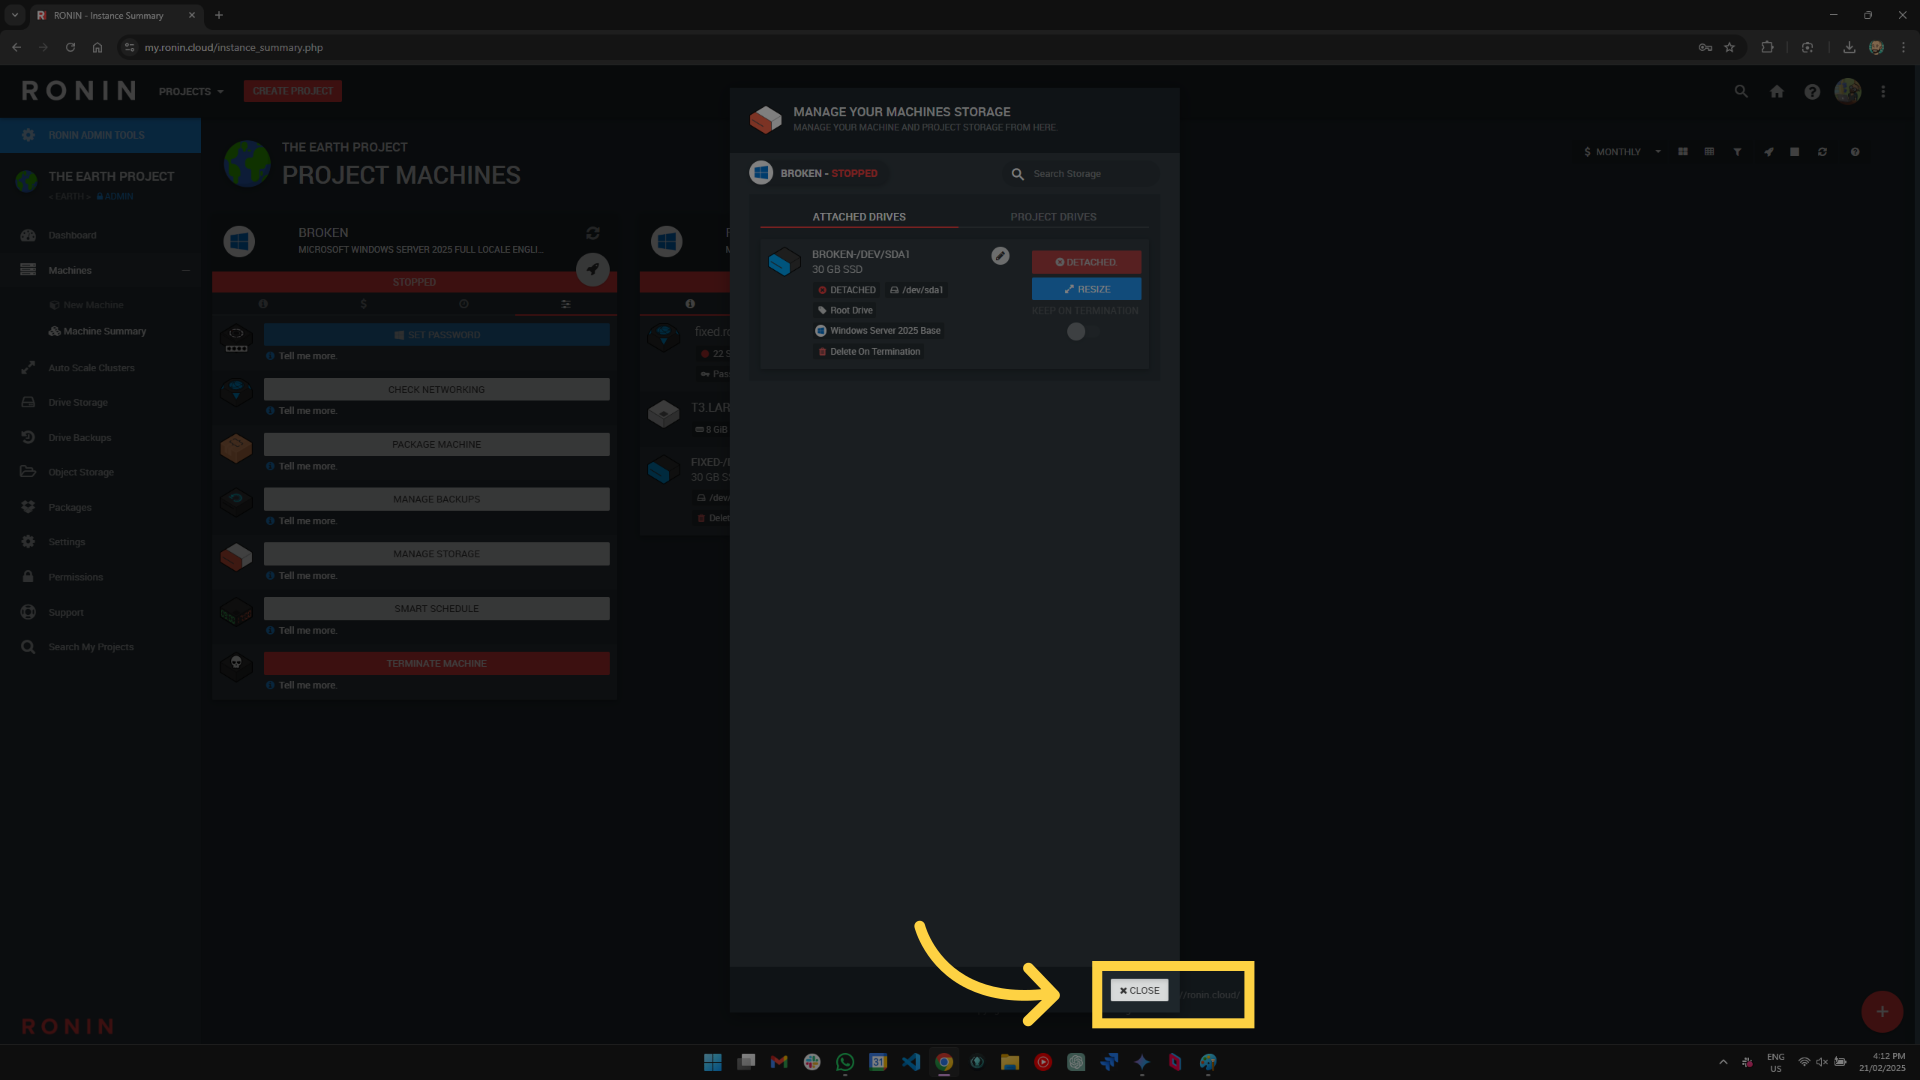The height and width of the screenshot is (1080, 1920).
Task: Click the square stop-all icon in toolbar
Action: coord(1795,152)
